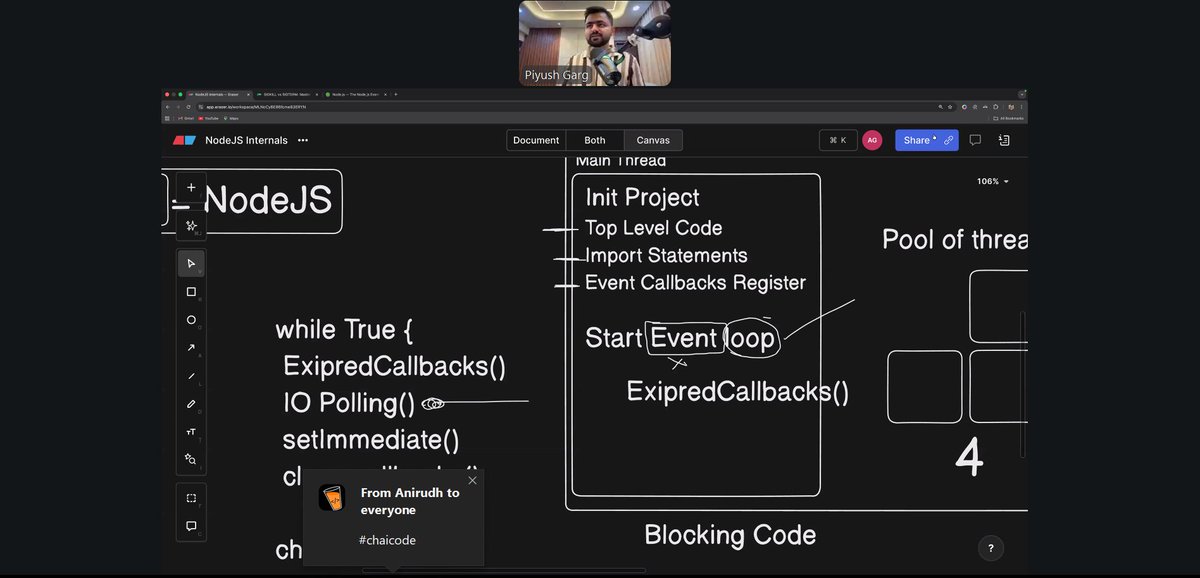
Task: Click the blue Share button
Action: (926, 140)
